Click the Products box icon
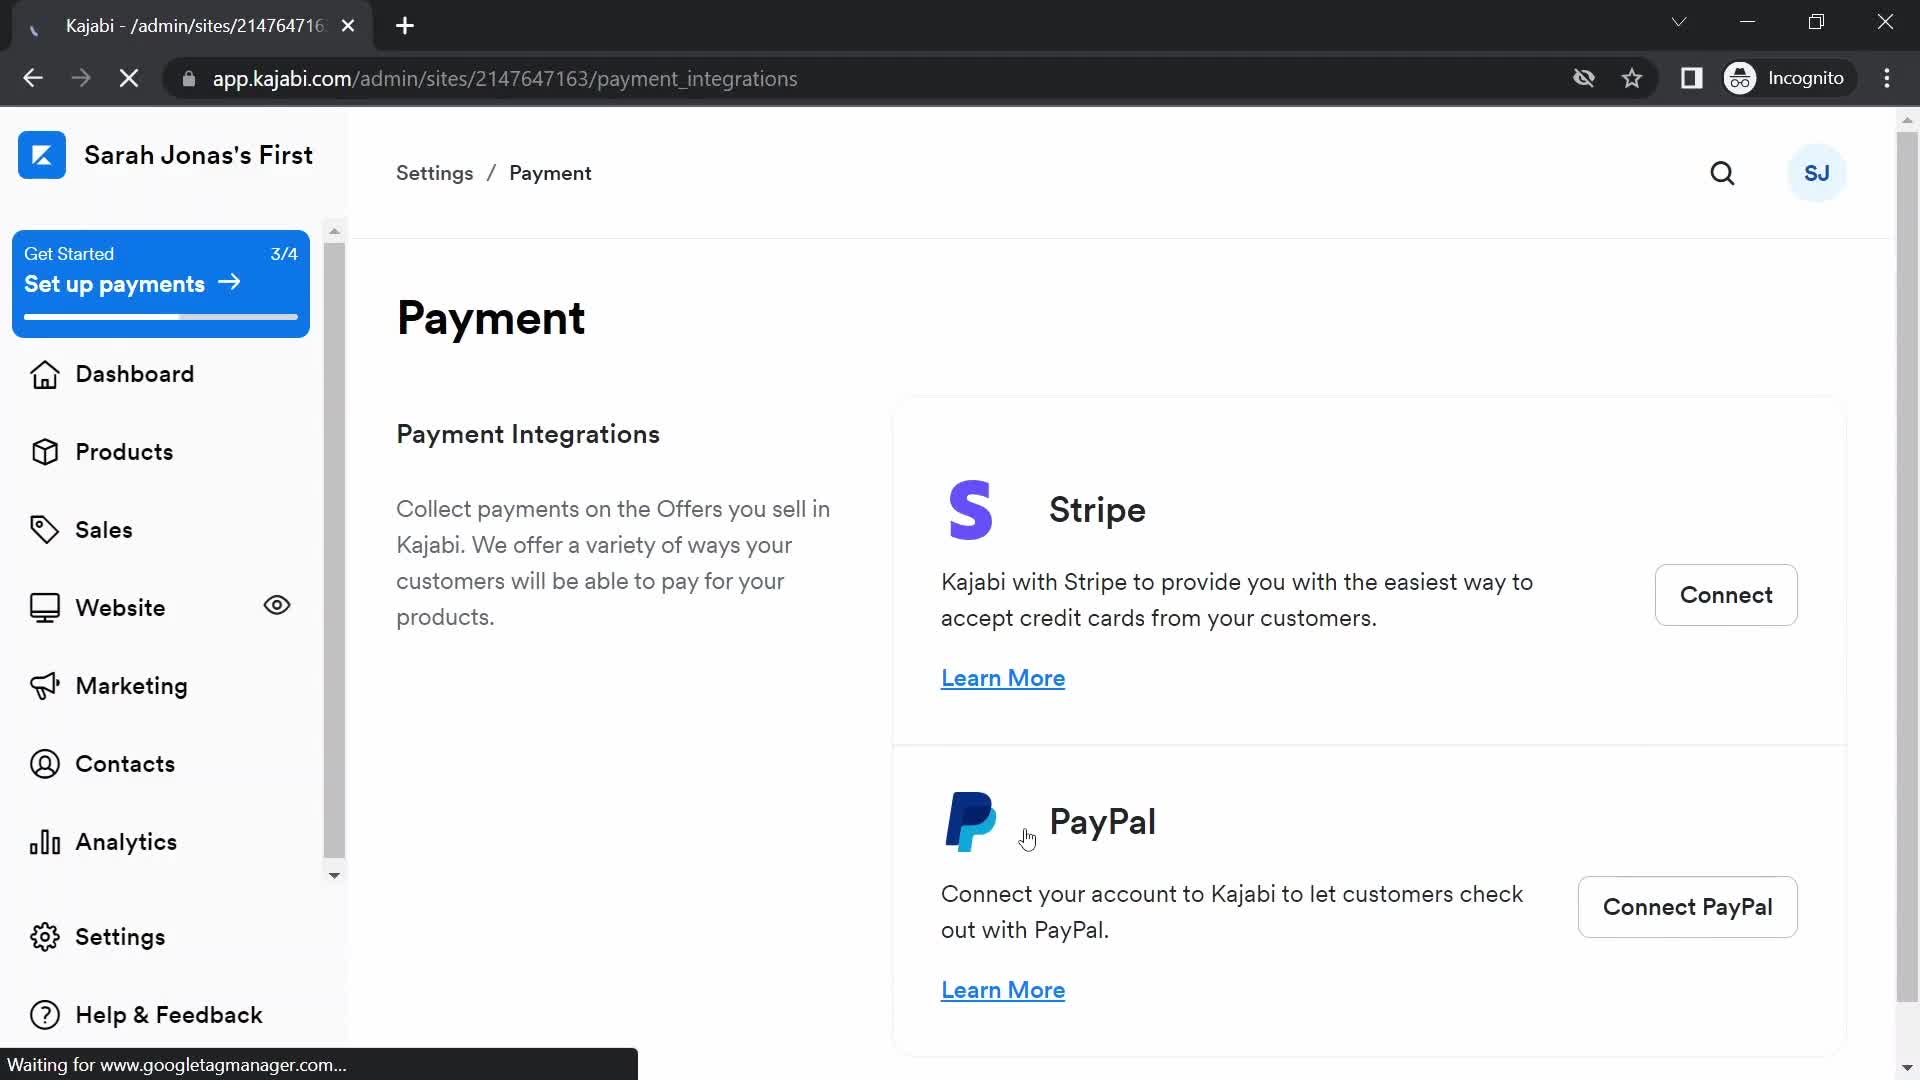The height and width of the screenshot is (1080, 1920). coord(45,452)
